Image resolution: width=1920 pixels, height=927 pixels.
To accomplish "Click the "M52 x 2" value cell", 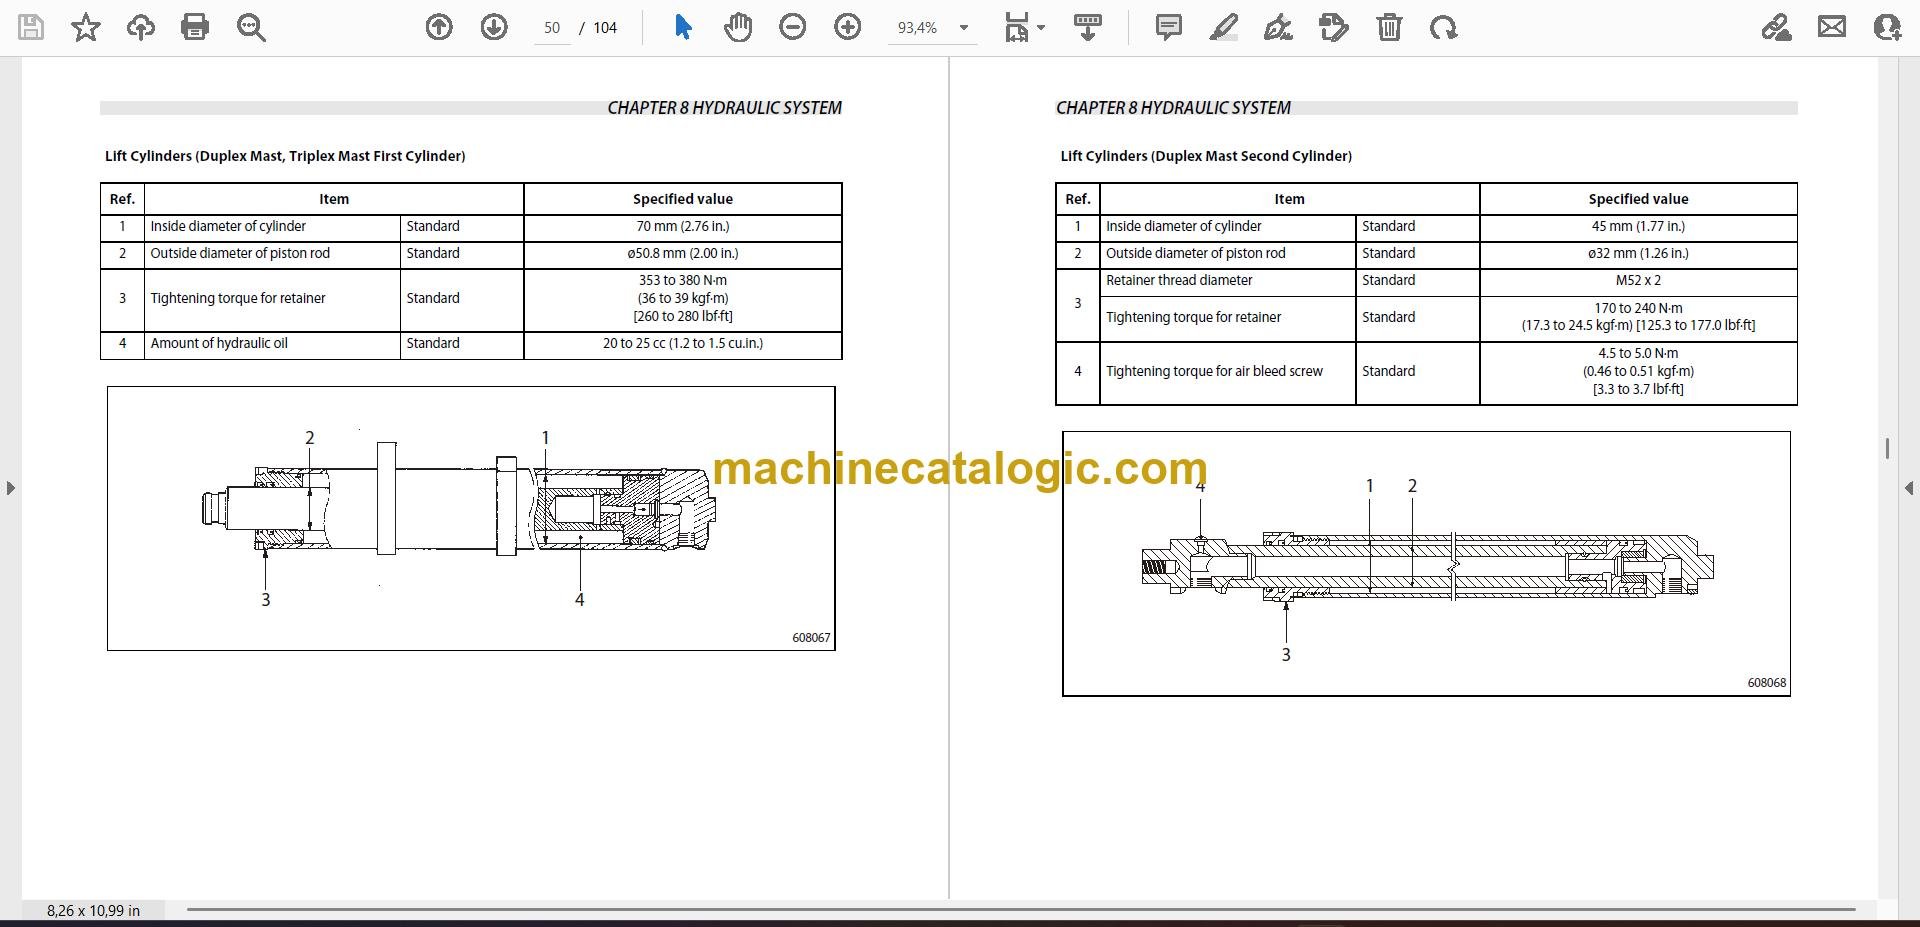I will click(x=1638, y=281).
